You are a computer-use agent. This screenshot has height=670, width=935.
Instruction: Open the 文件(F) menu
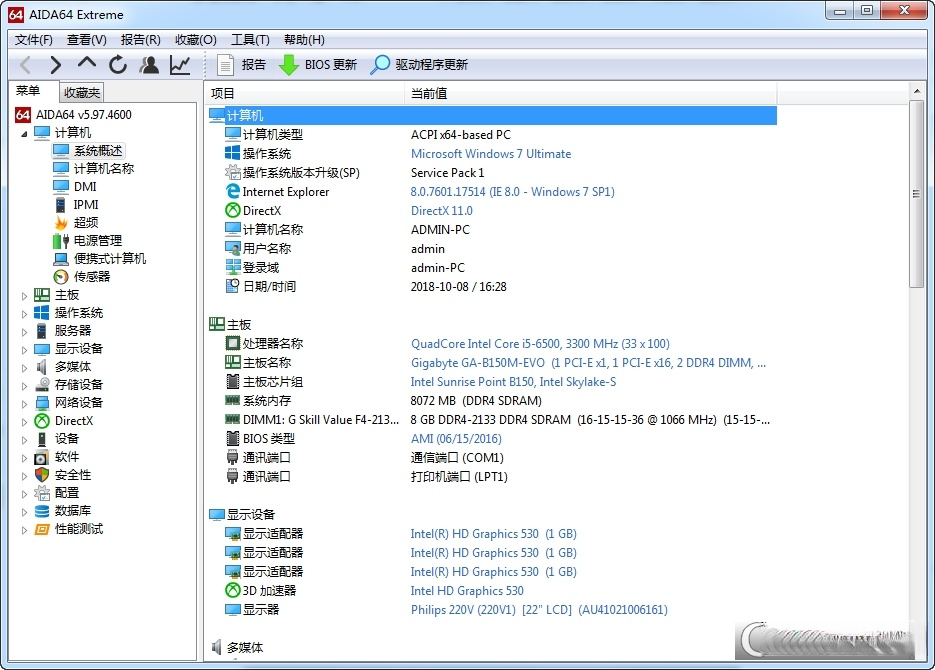pos(33,39)
